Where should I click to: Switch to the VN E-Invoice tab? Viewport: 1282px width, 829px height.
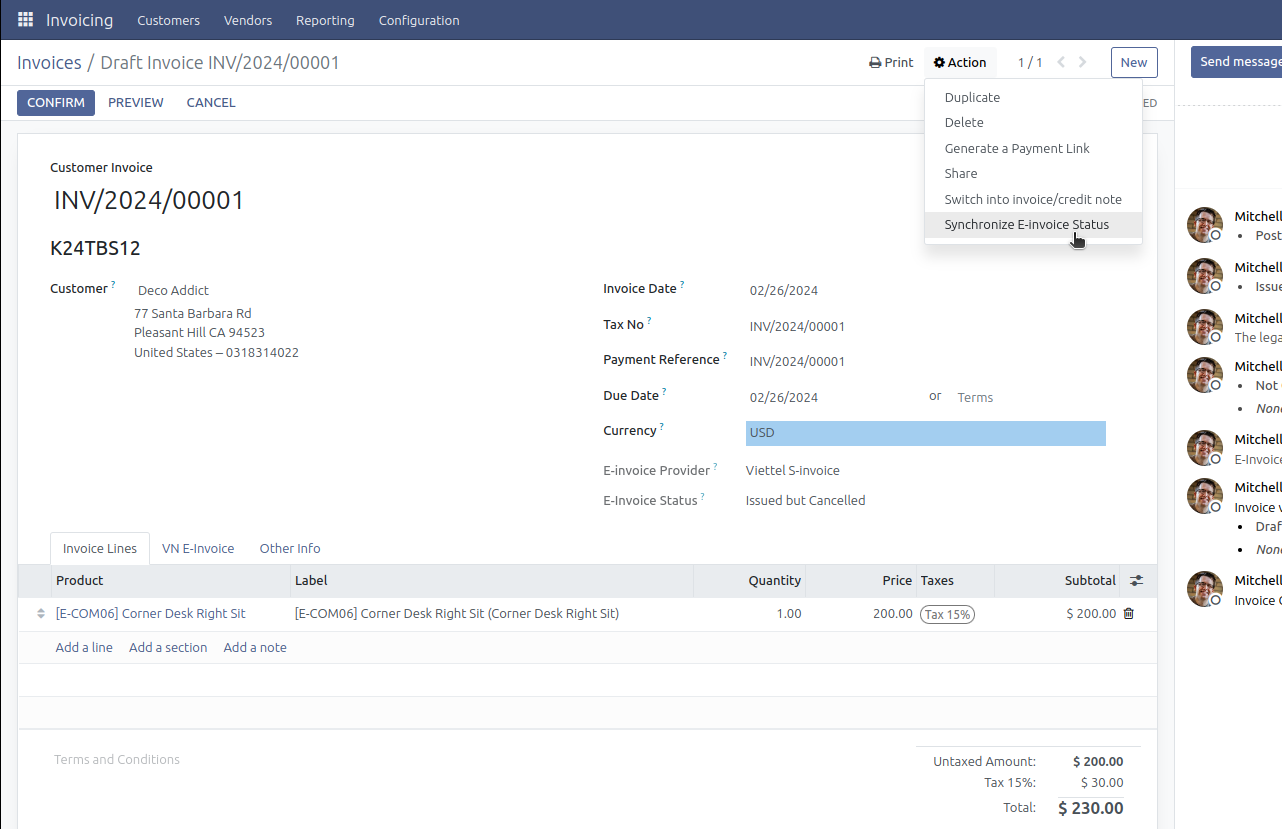[198, 548]
